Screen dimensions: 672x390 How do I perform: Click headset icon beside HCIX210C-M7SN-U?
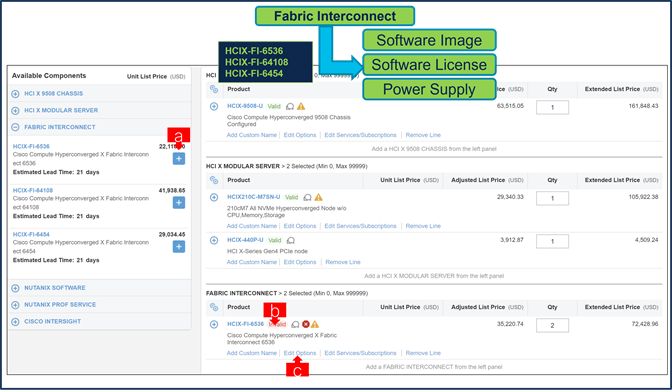tap(307, 198)
